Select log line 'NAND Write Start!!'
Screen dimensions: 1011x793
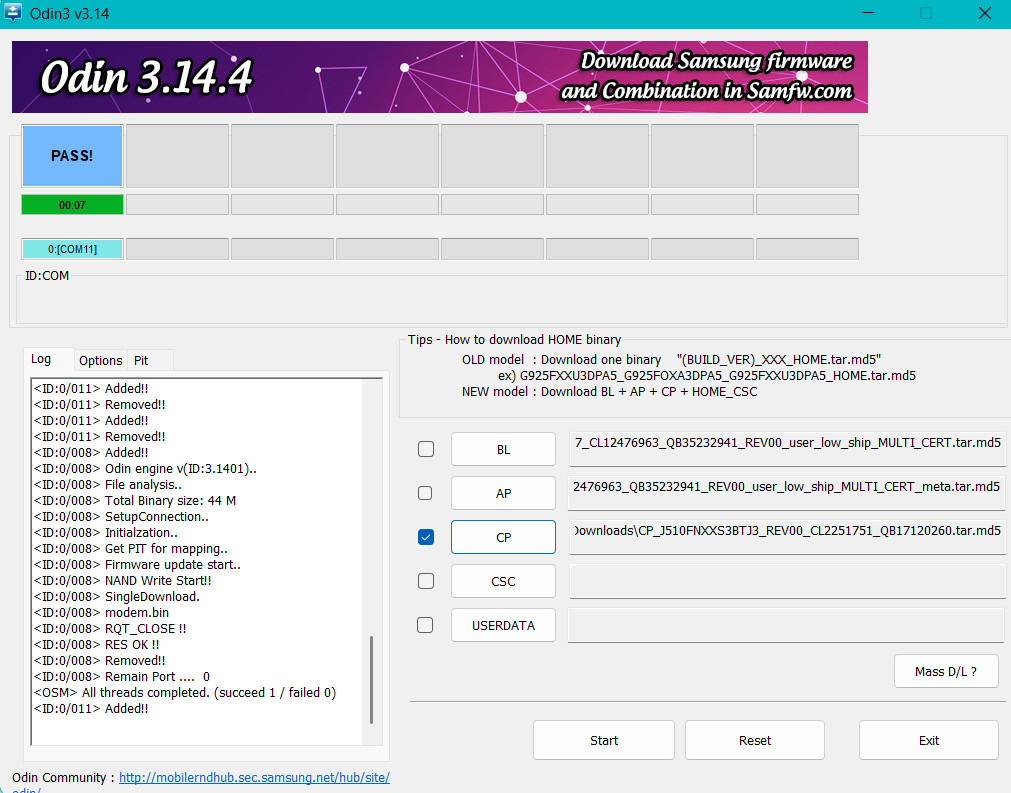[123, 580]
